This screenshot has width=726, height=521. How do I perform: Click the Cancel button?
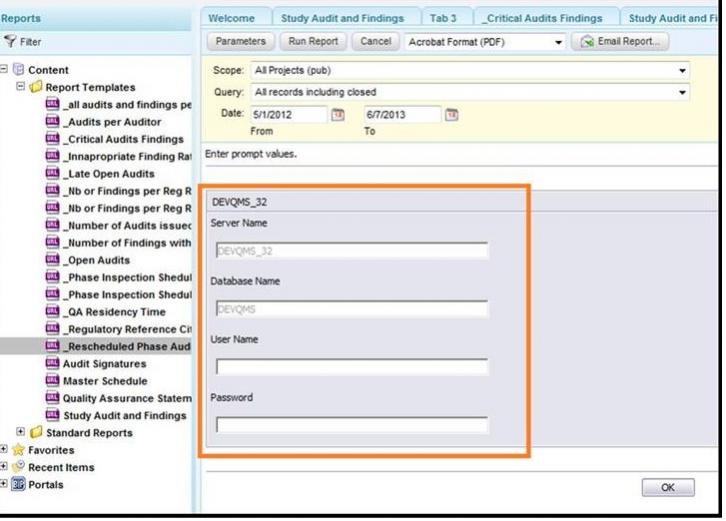point(376,42)
